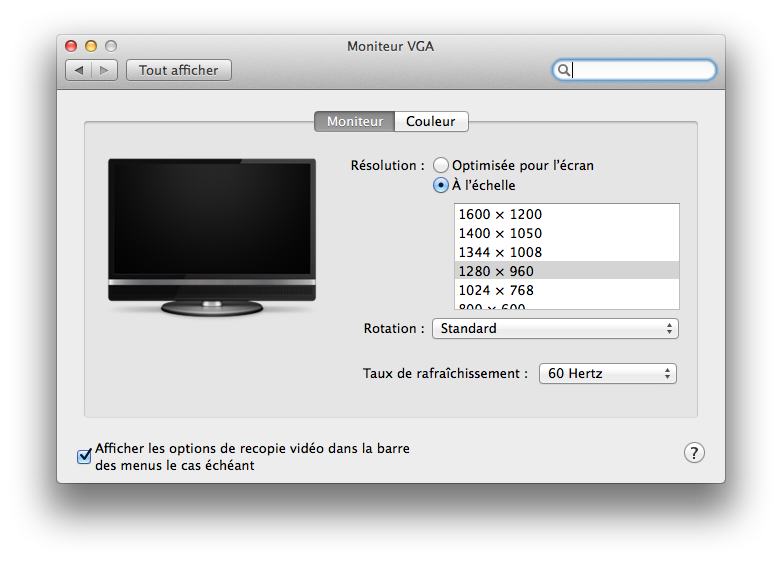
Task: Close the Moniteur VGA window
Action: (x=71, y=46)
